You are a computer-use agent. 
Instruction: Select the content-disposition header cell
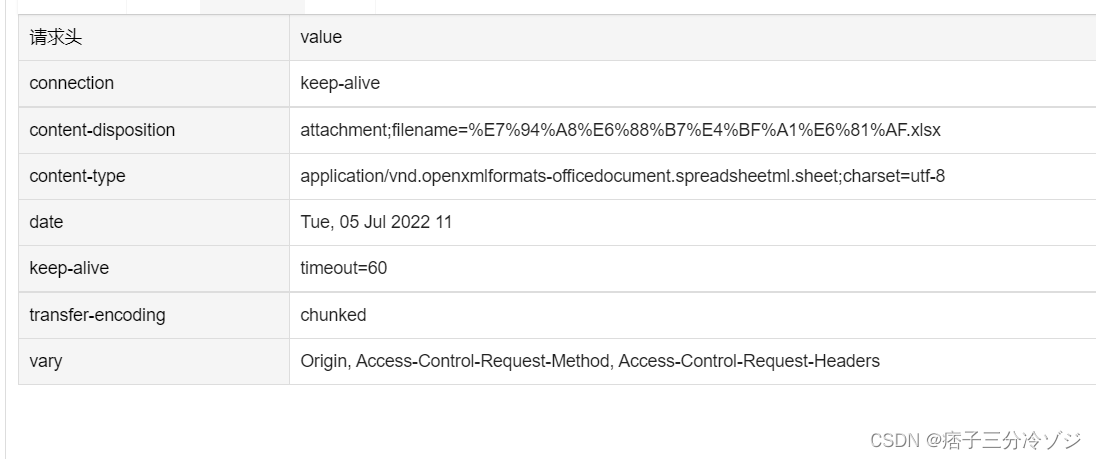coord(102,130)
